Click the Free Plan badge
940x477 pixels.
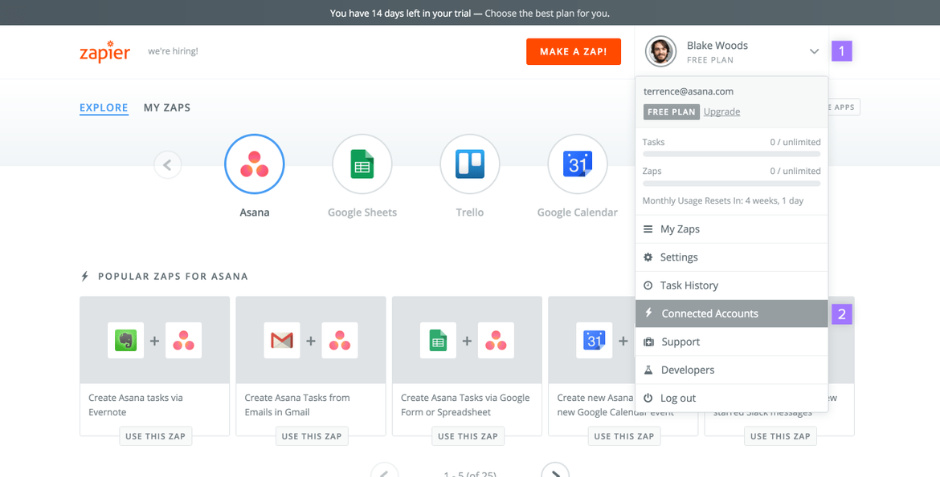click(x=671, y=111)
